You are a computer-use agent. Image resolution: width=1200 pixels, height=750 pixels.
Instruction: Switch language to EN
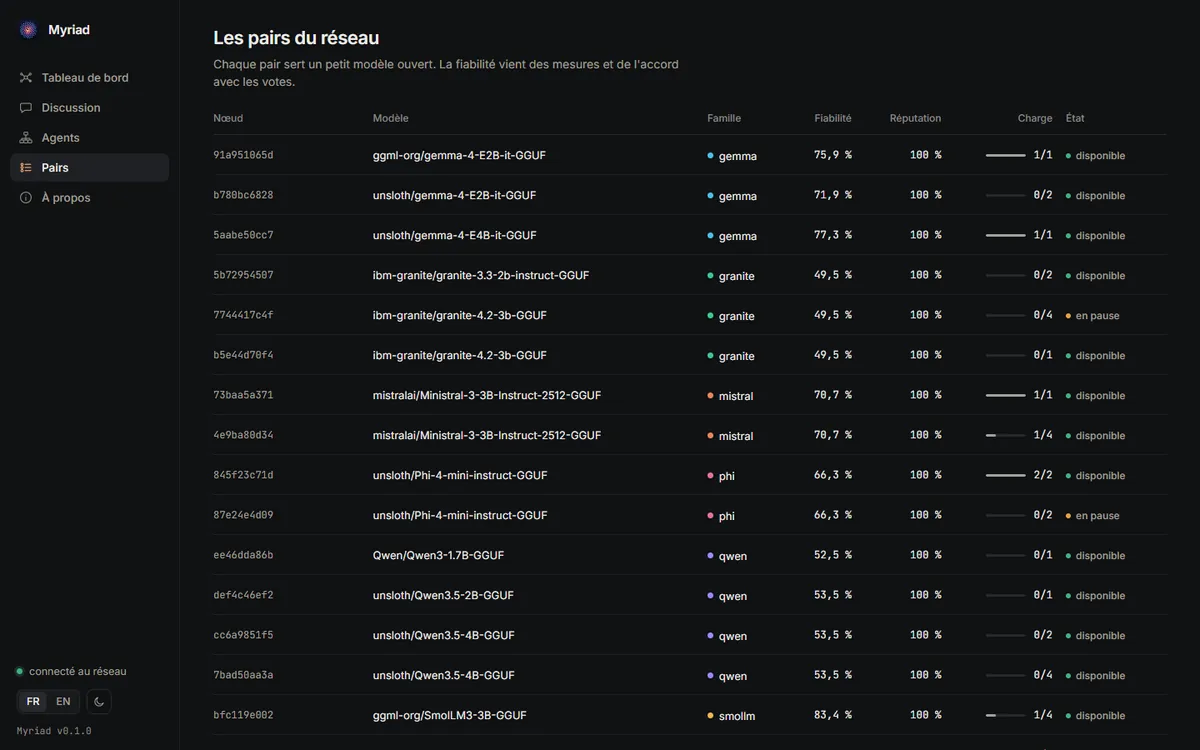(x=63, y=702)
